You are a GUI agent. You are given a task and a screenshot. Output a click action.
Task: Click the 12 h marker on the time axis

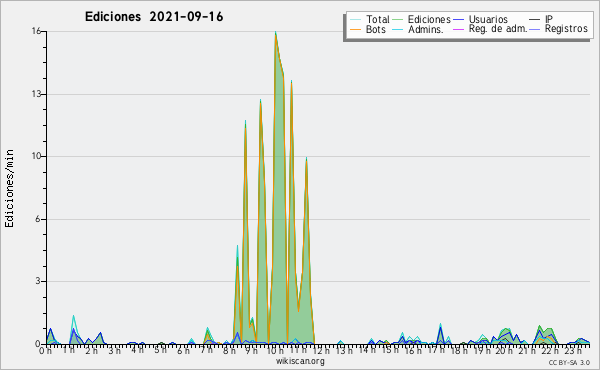click(321, 351)
